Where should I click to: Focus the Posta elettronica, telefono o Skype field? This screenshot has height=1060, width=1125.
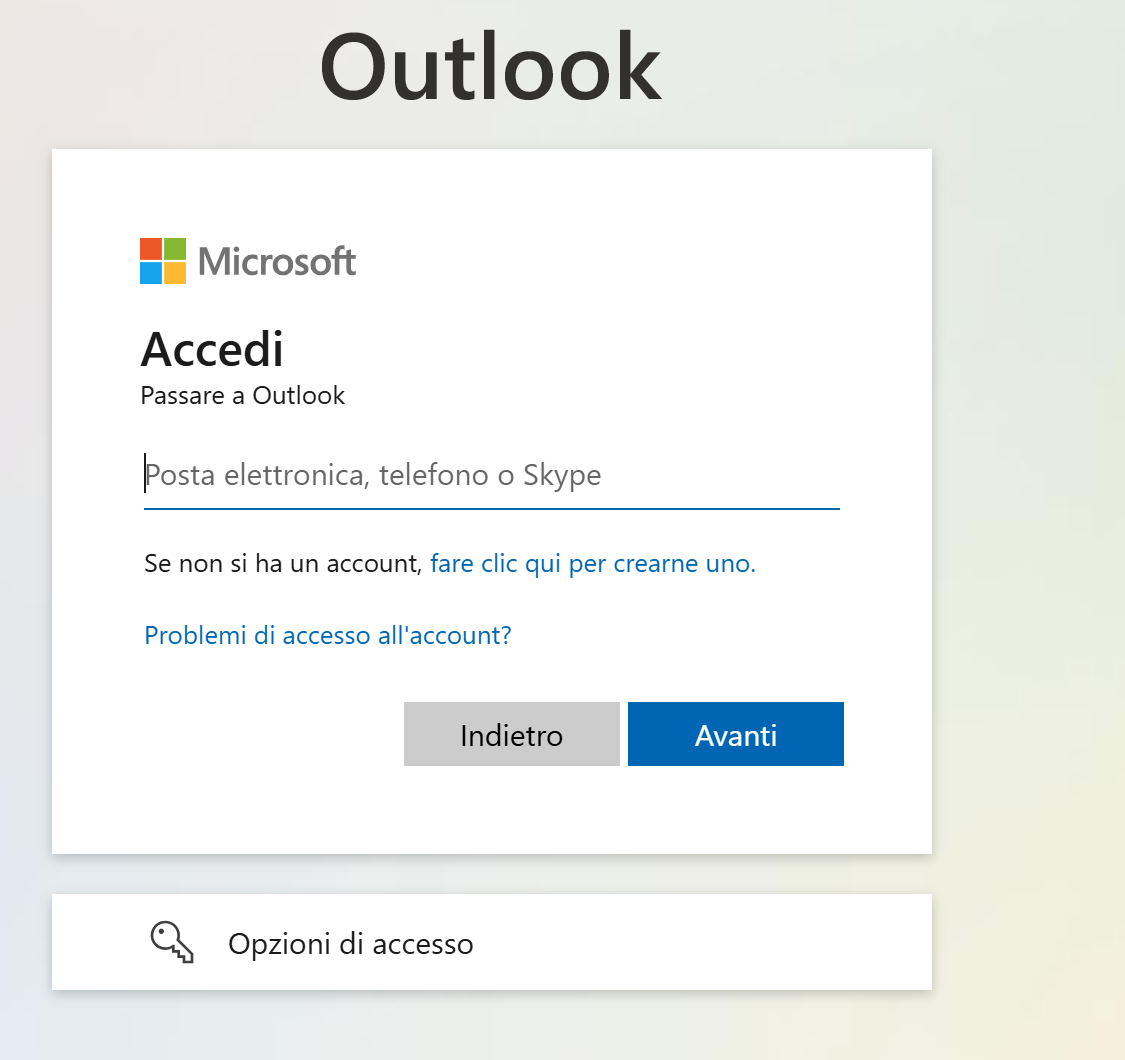point(491,475)
